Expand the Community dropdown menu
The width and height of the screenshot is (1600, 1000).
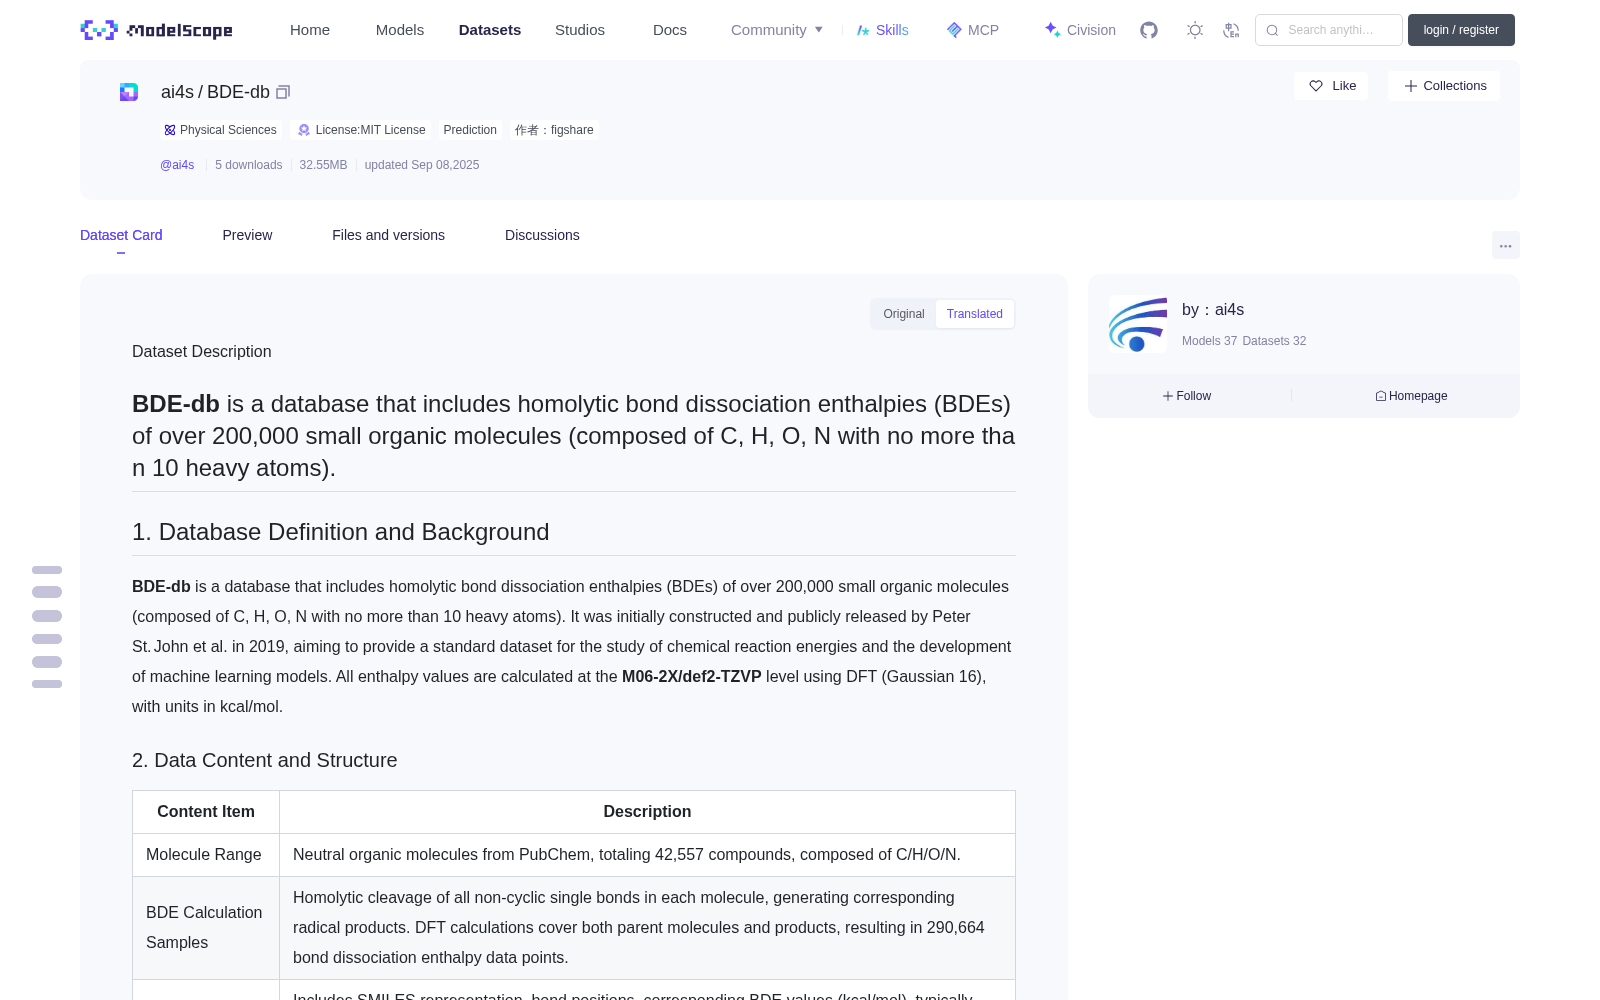tap(777, 30)
